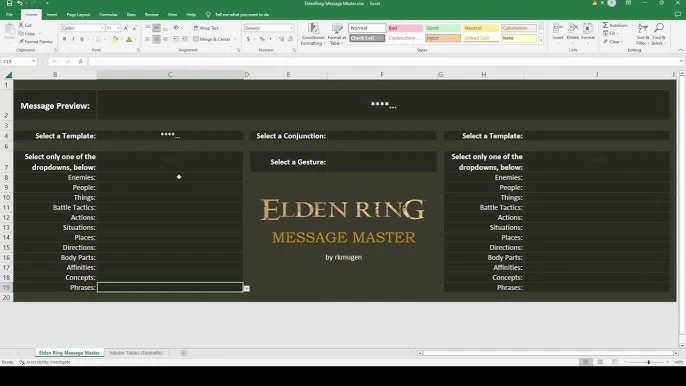Image resolution: width=686 pixels, height=386 pixels.
Task: Save the workbook using the Save icon
Action: coord(9,3)
